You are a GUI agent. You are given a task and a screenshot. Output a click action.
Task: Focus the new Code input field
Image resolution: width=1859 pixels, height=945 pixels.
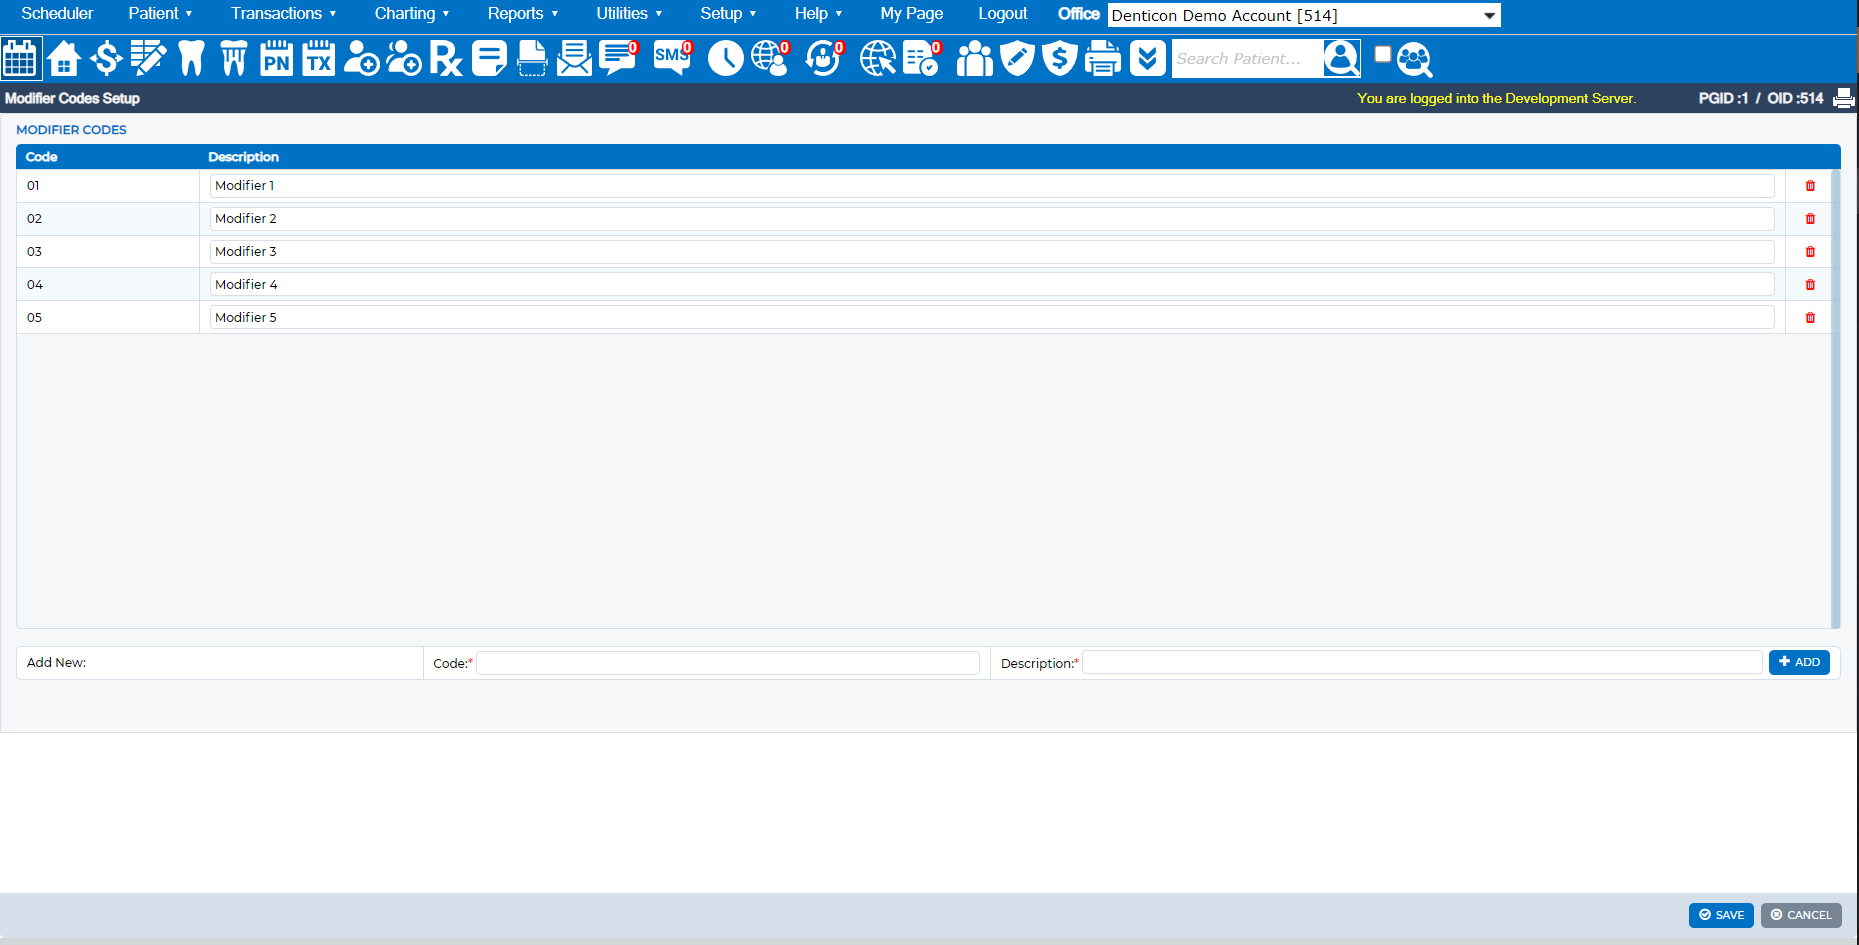728,663
